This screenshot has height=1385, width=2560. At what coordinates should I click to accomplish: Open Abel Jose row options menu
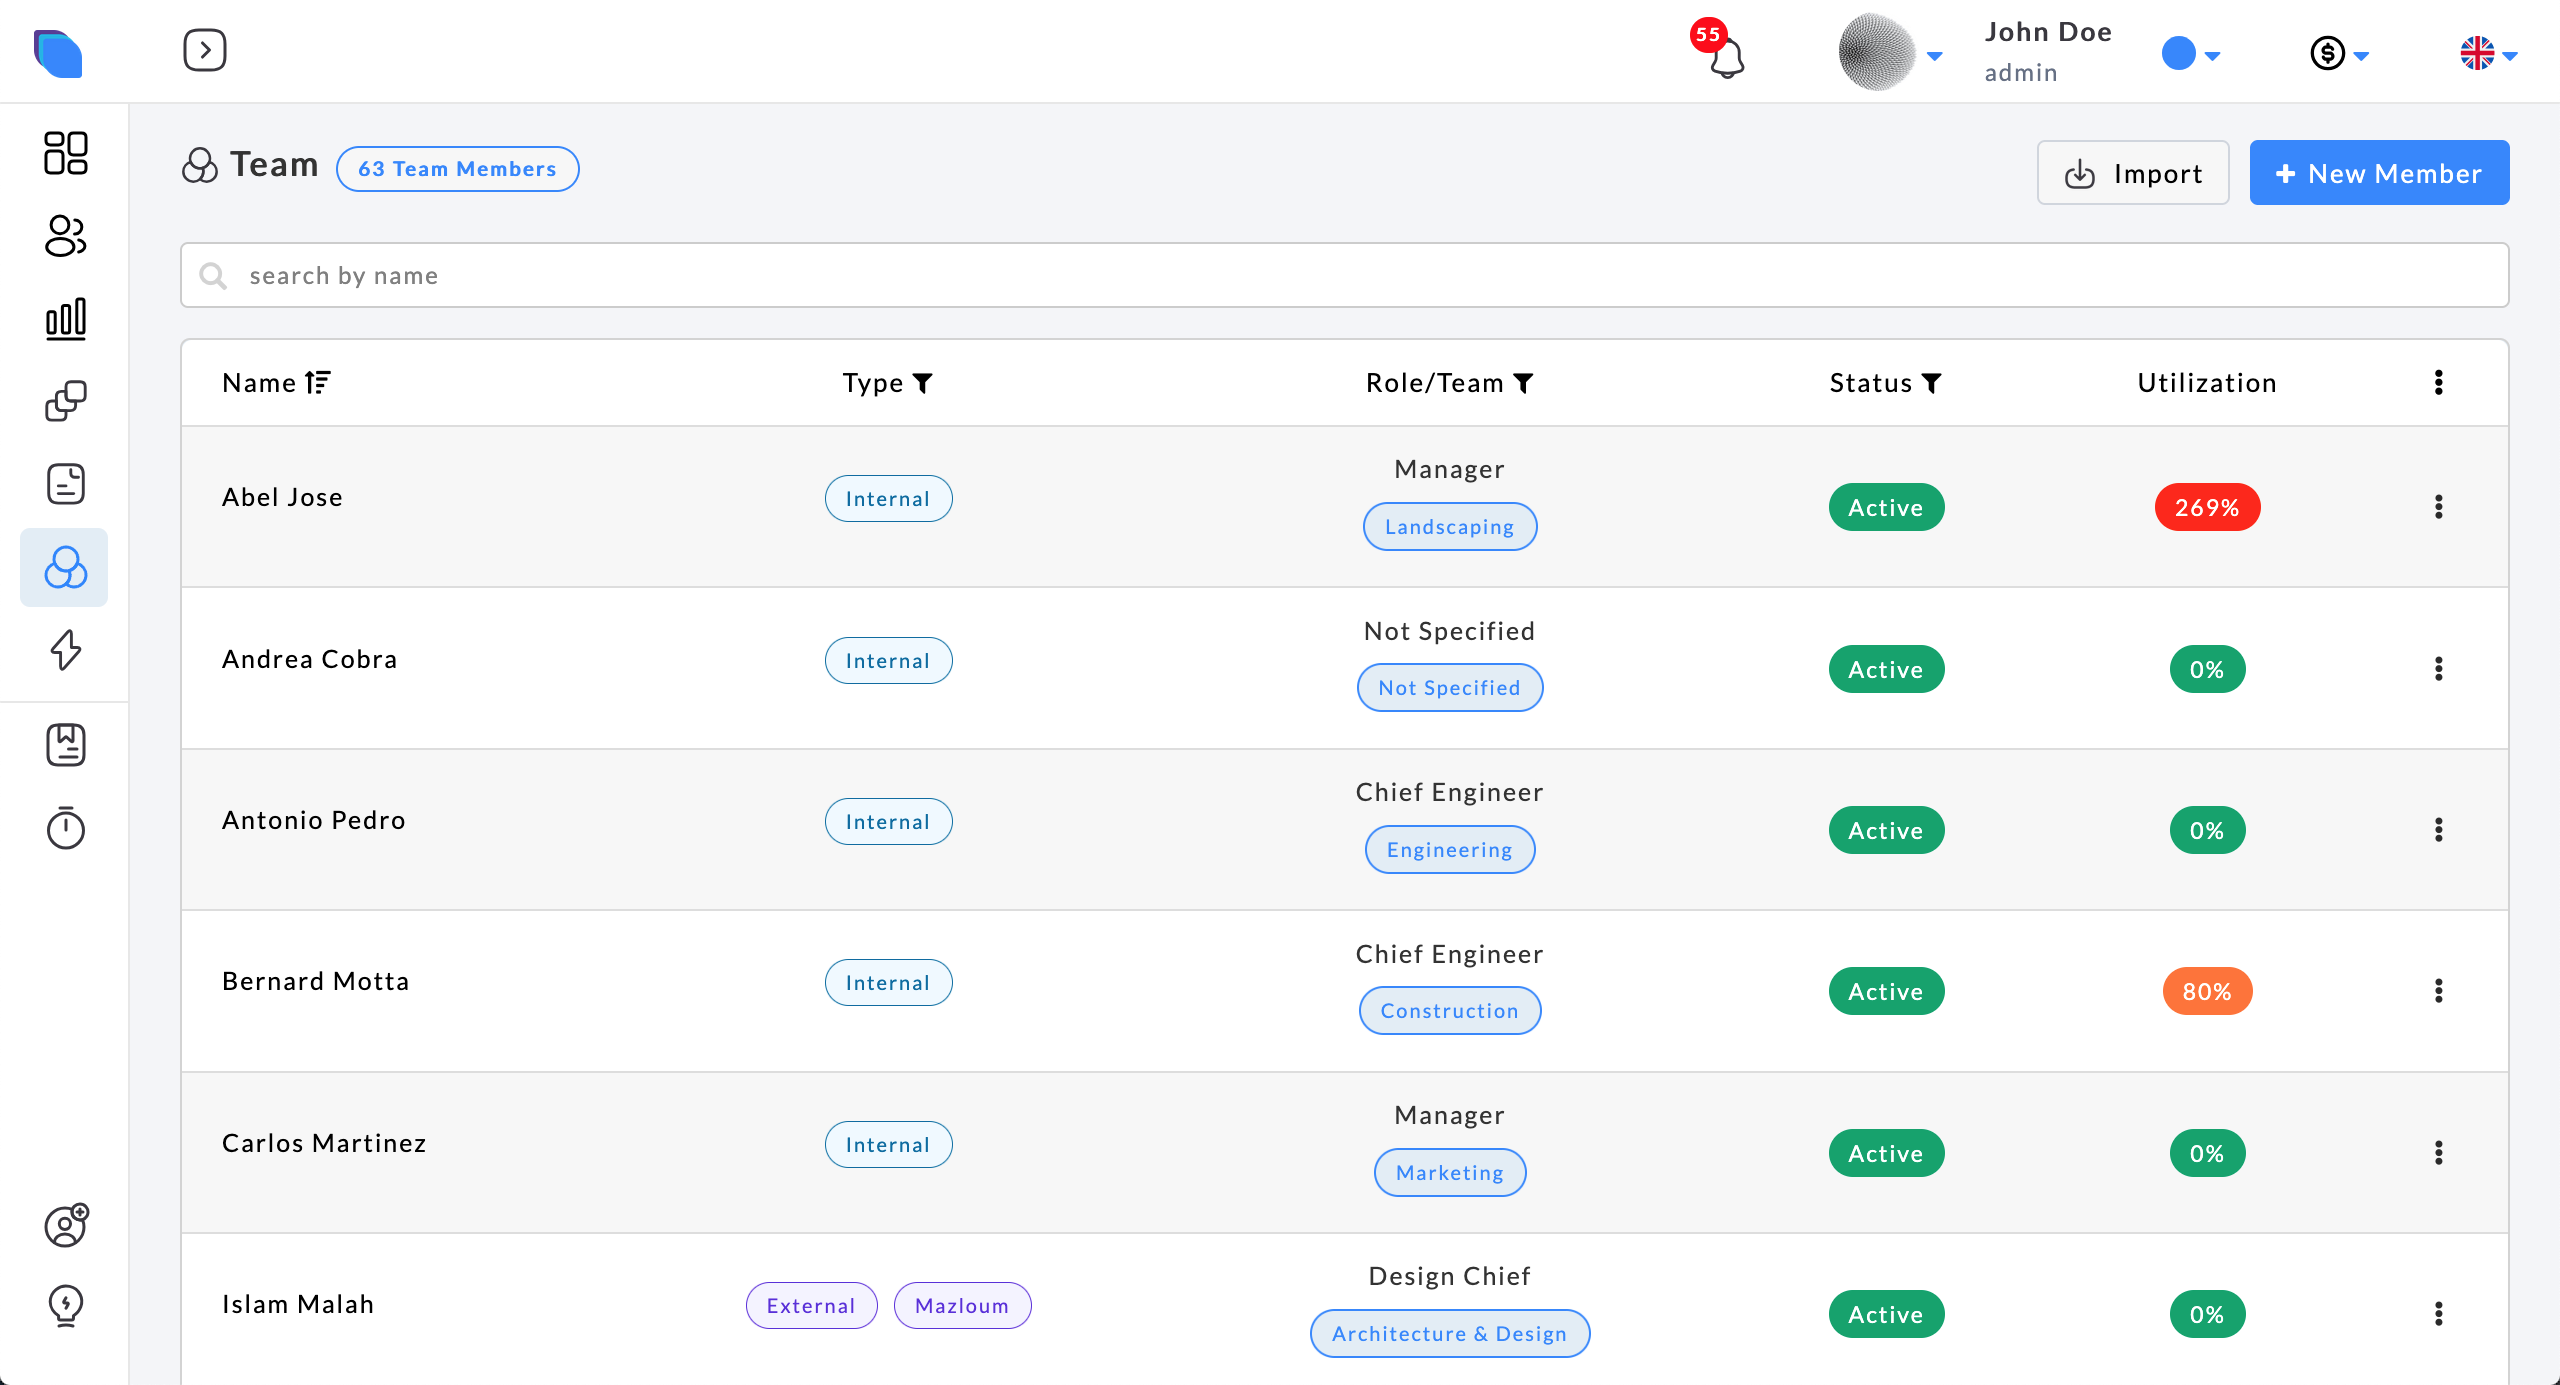click(2438, 507)
